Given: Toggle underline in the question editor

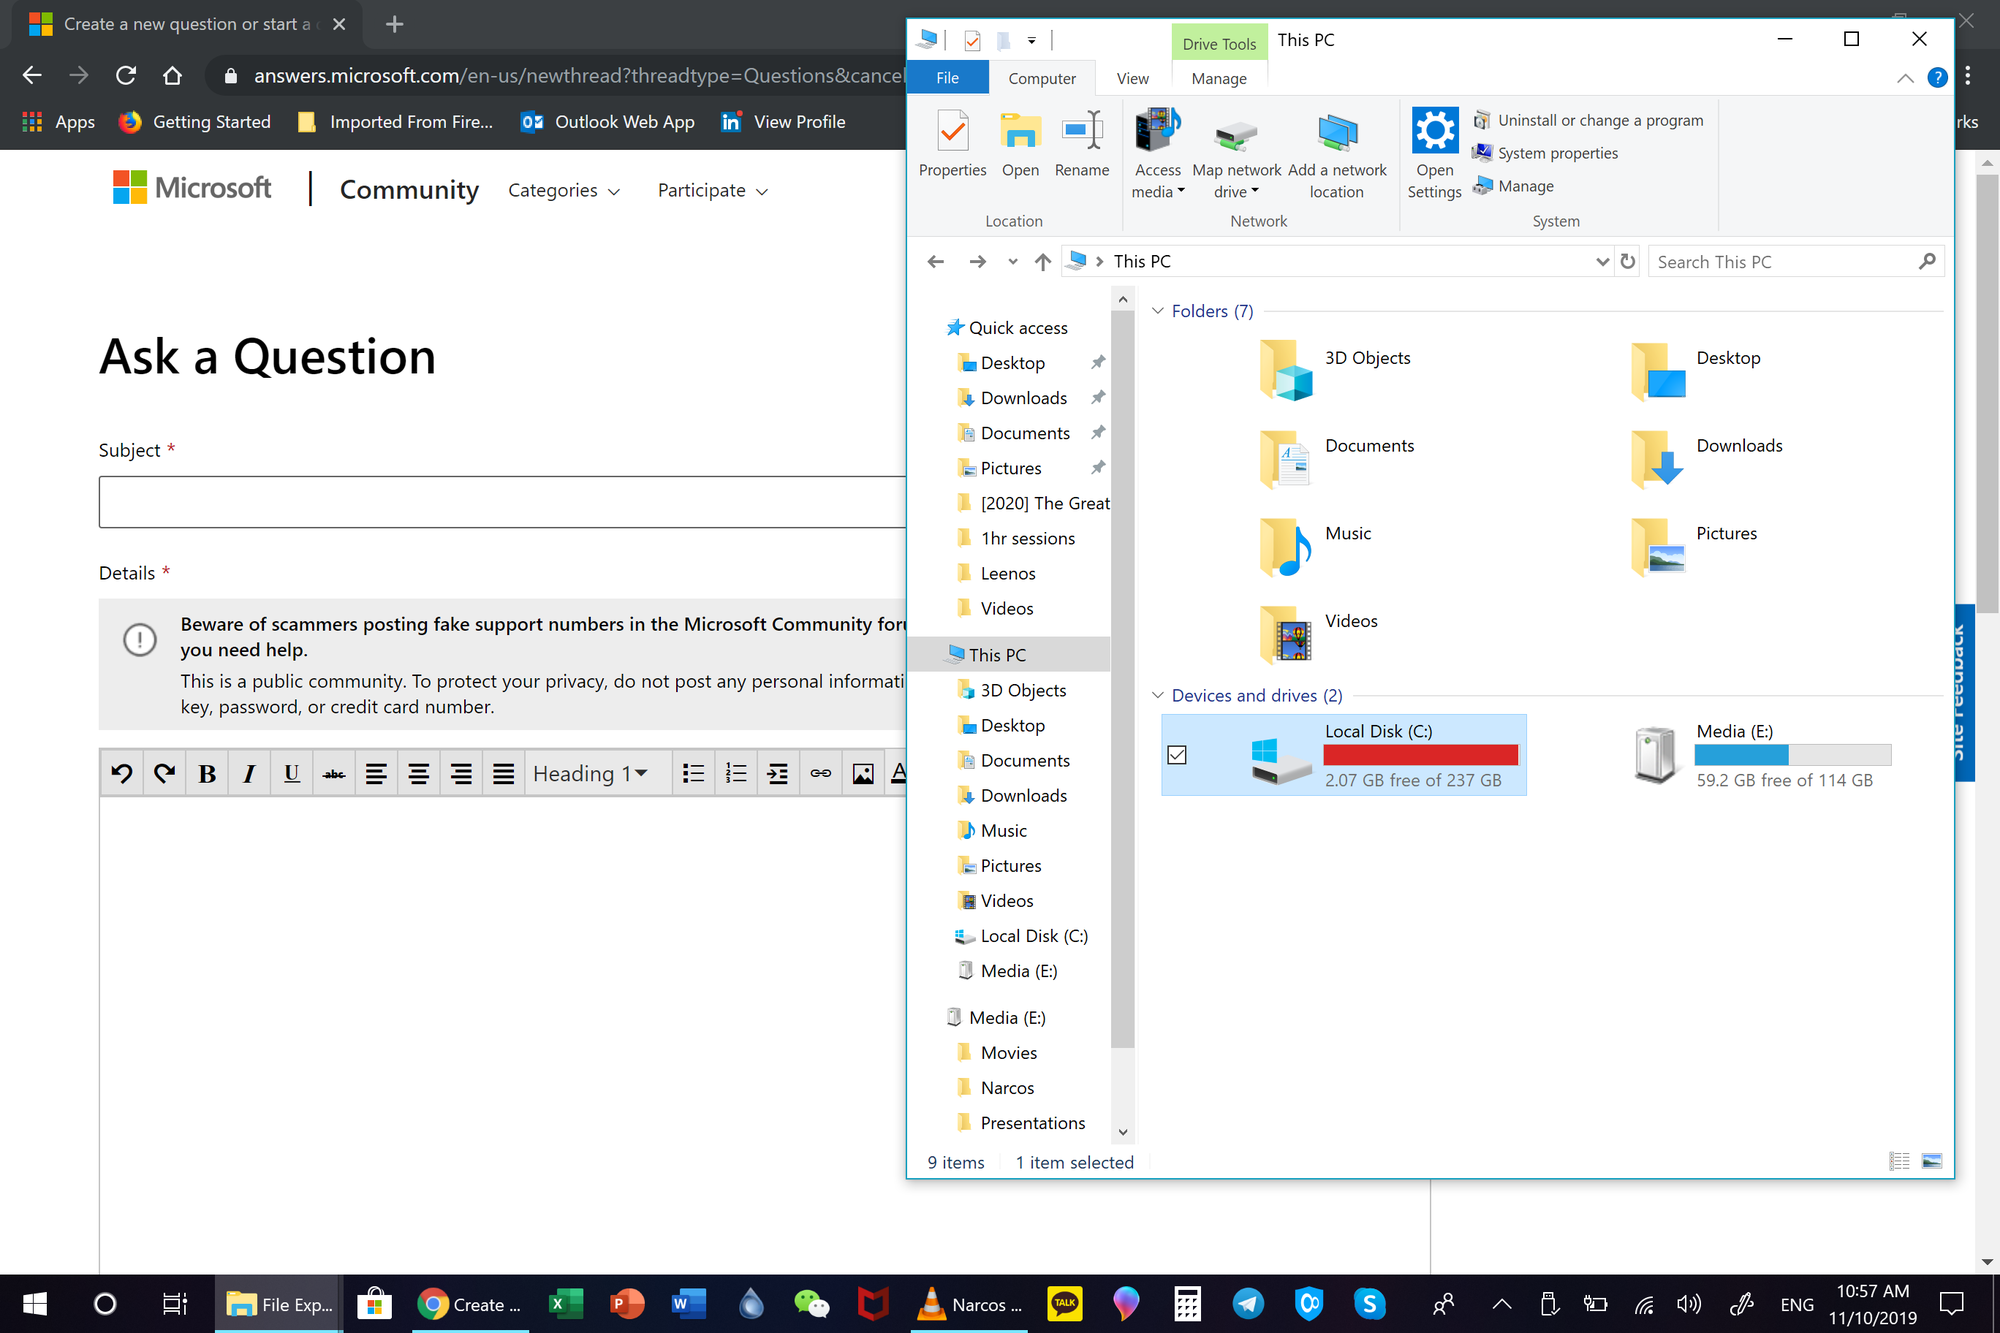Looking at the screenshot, I should [291, 773].
